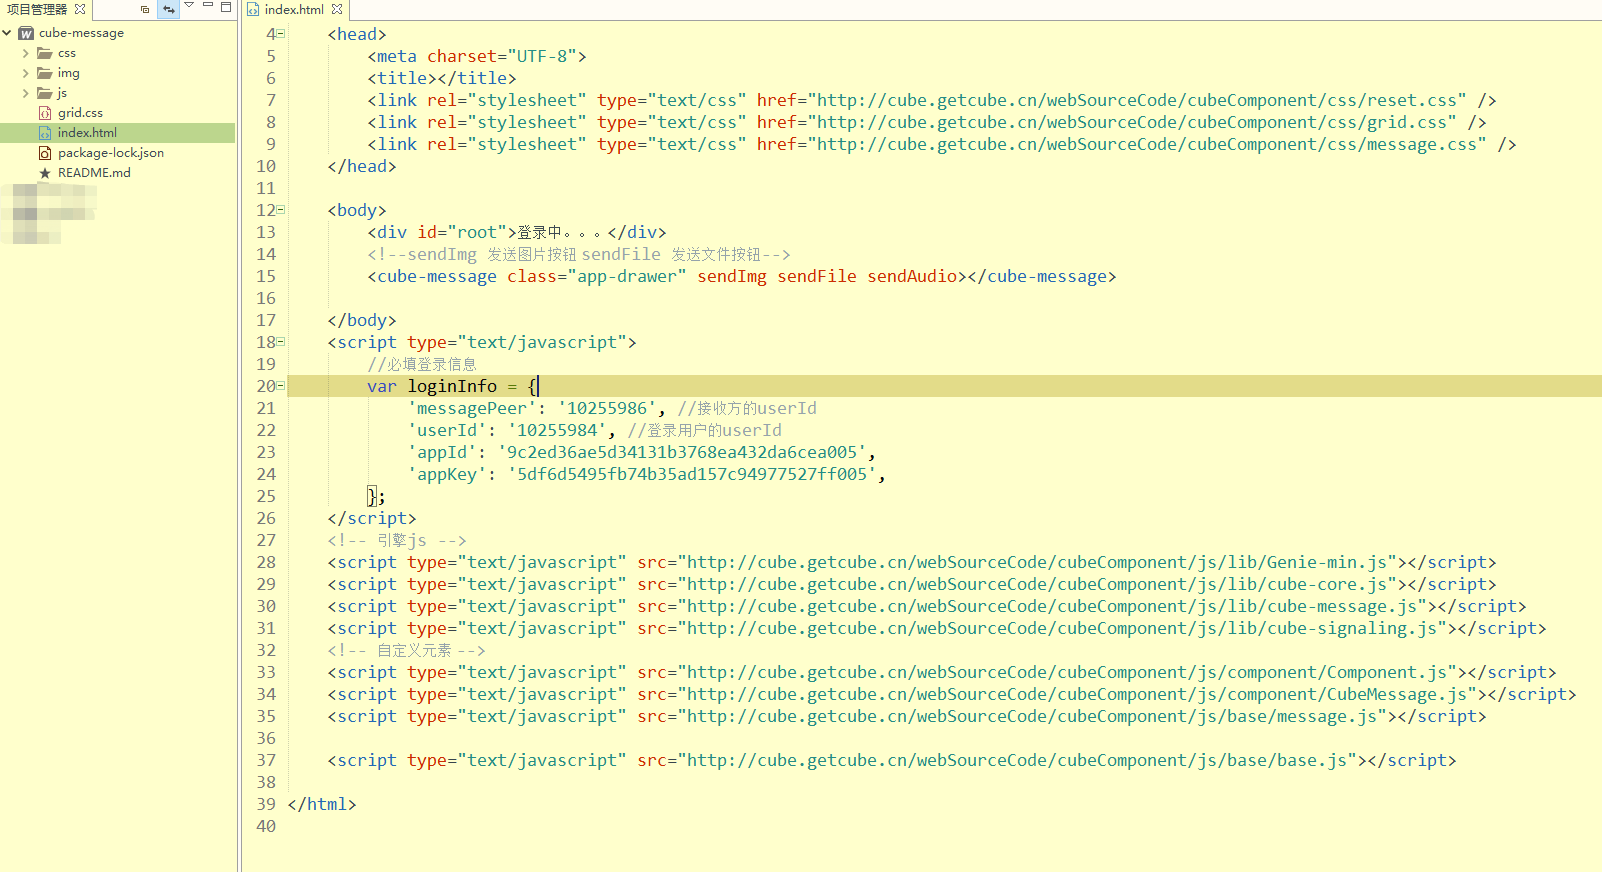Viewport: 1602px width, 872px height.
Task: Collapse the cube-message project node
Action: point(7,33)
